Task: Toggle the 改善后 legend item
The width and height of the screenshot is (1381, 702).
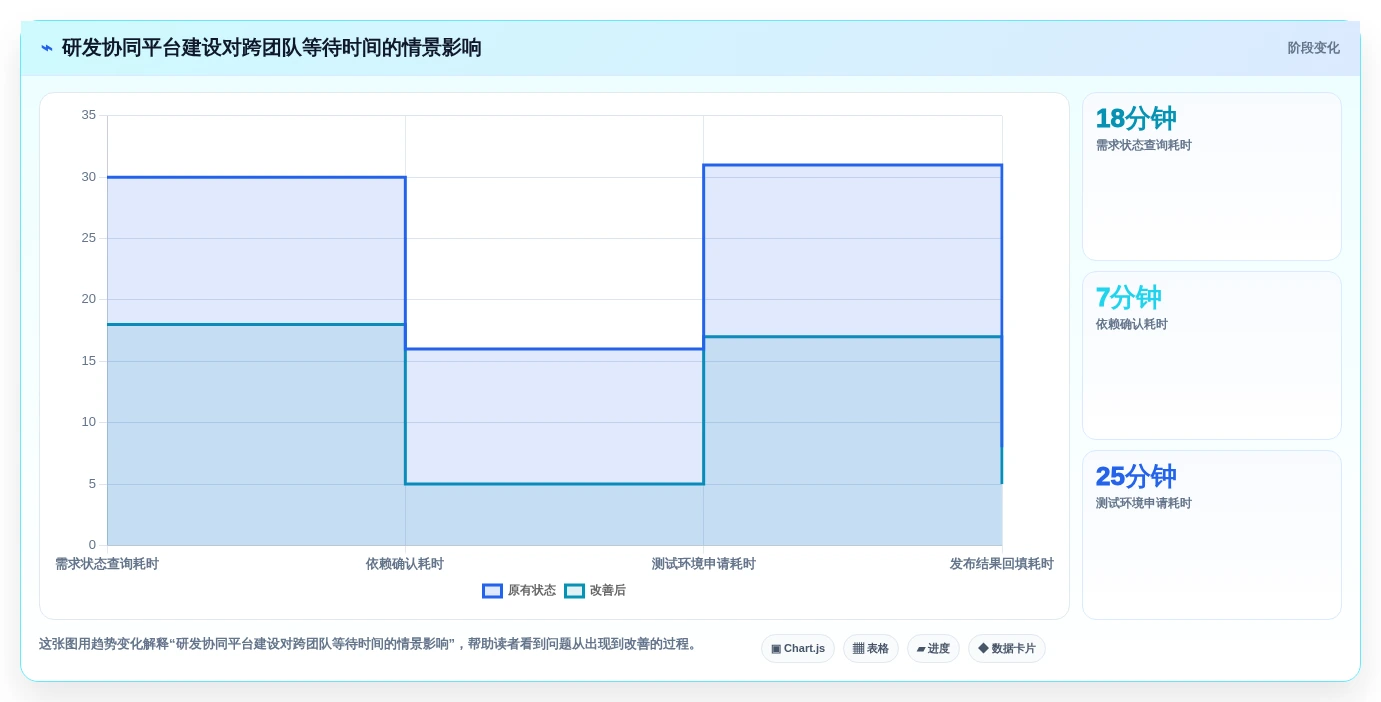Action: coord(595,591)
